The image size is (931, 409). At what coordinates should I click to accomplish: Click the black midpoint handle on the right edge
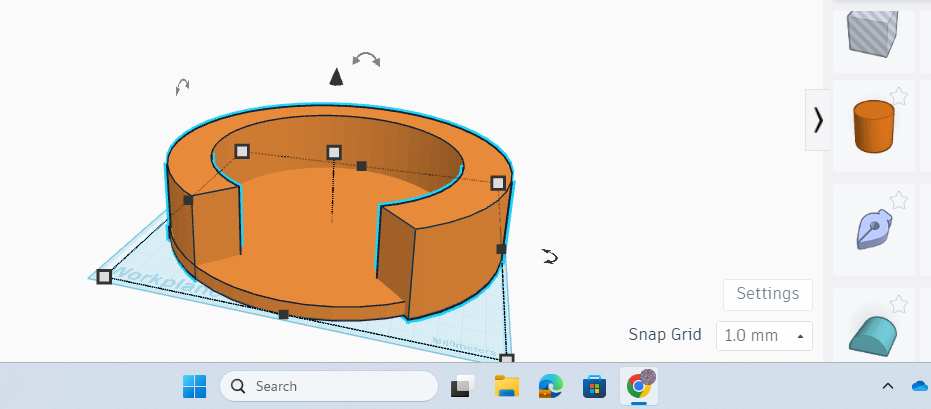pyautogui.click(x=501, y=249)
